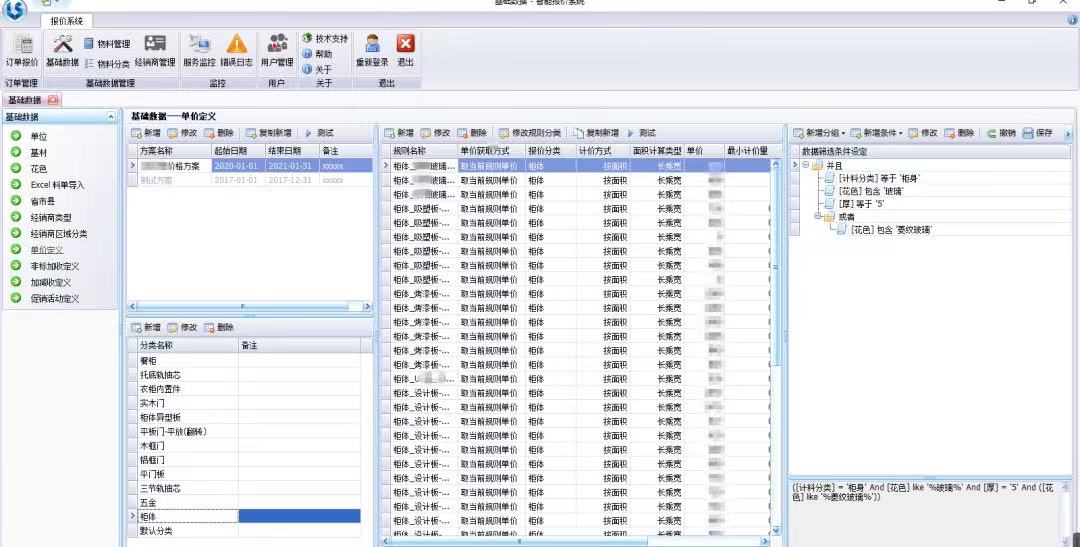Open Excel 料单导入 in the sidebar
1080x547 pixels.
(56, 185)
